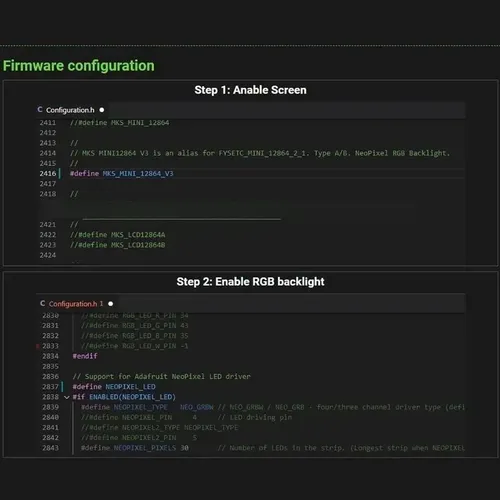The width and height of the screenshot is (500, 500).
Task: Click line number 2837 in the gutter
Action: tap(50, 387)
